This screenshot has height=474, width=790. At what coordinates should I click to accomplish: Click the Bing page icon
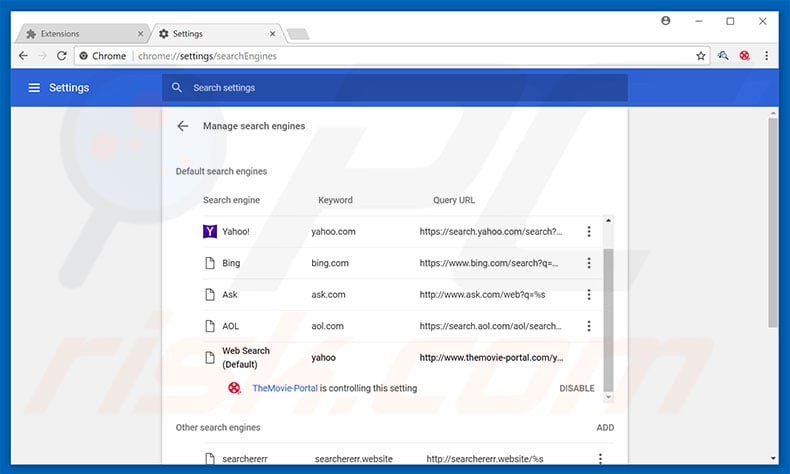(210, 263)
